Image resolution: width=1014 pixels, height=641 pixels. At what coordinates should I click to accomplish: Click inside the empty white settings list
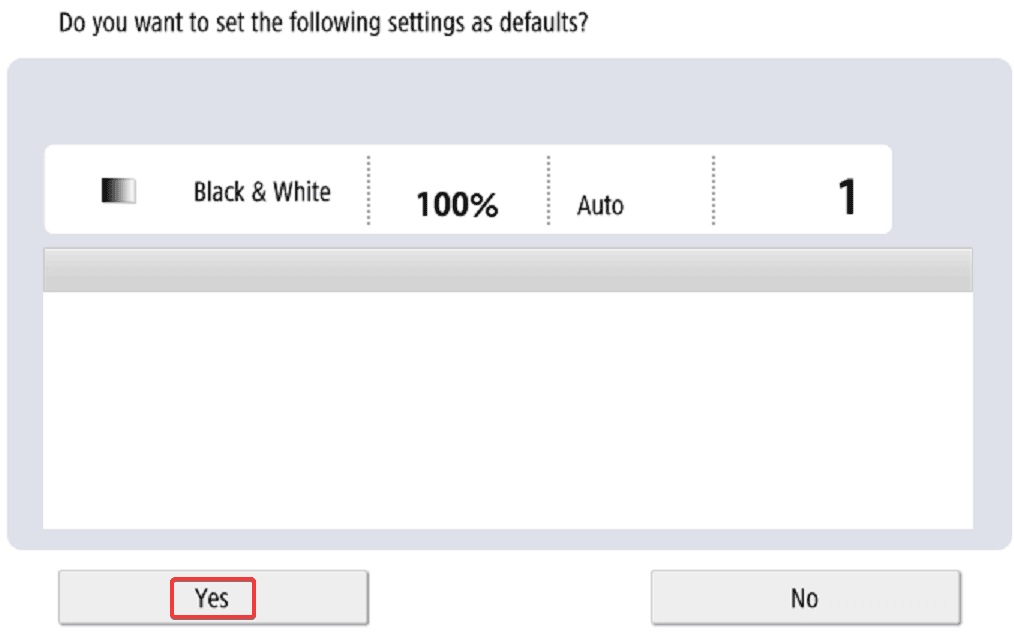click(507, 410)
